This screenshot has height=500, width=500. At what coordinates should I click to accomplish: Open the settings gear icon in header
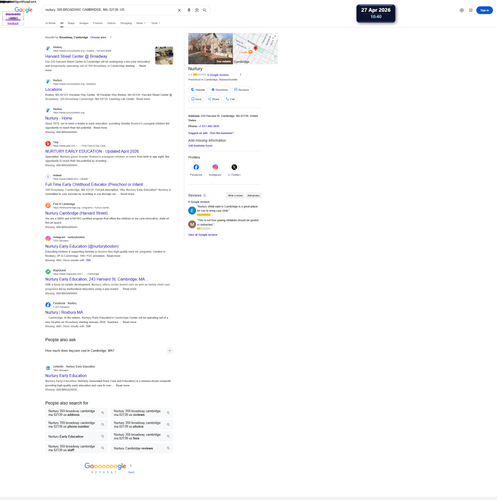coord(462,10)
